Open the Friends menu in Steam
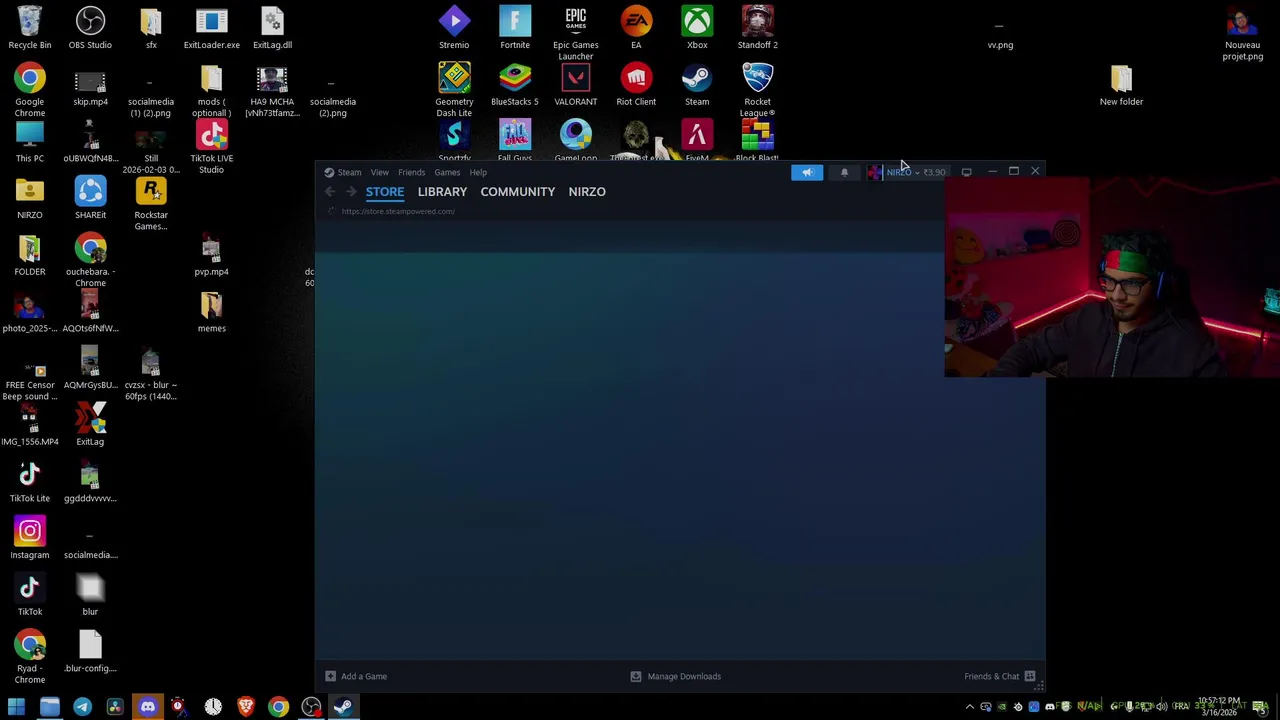Screen dimensions: 1280x720 411,172
